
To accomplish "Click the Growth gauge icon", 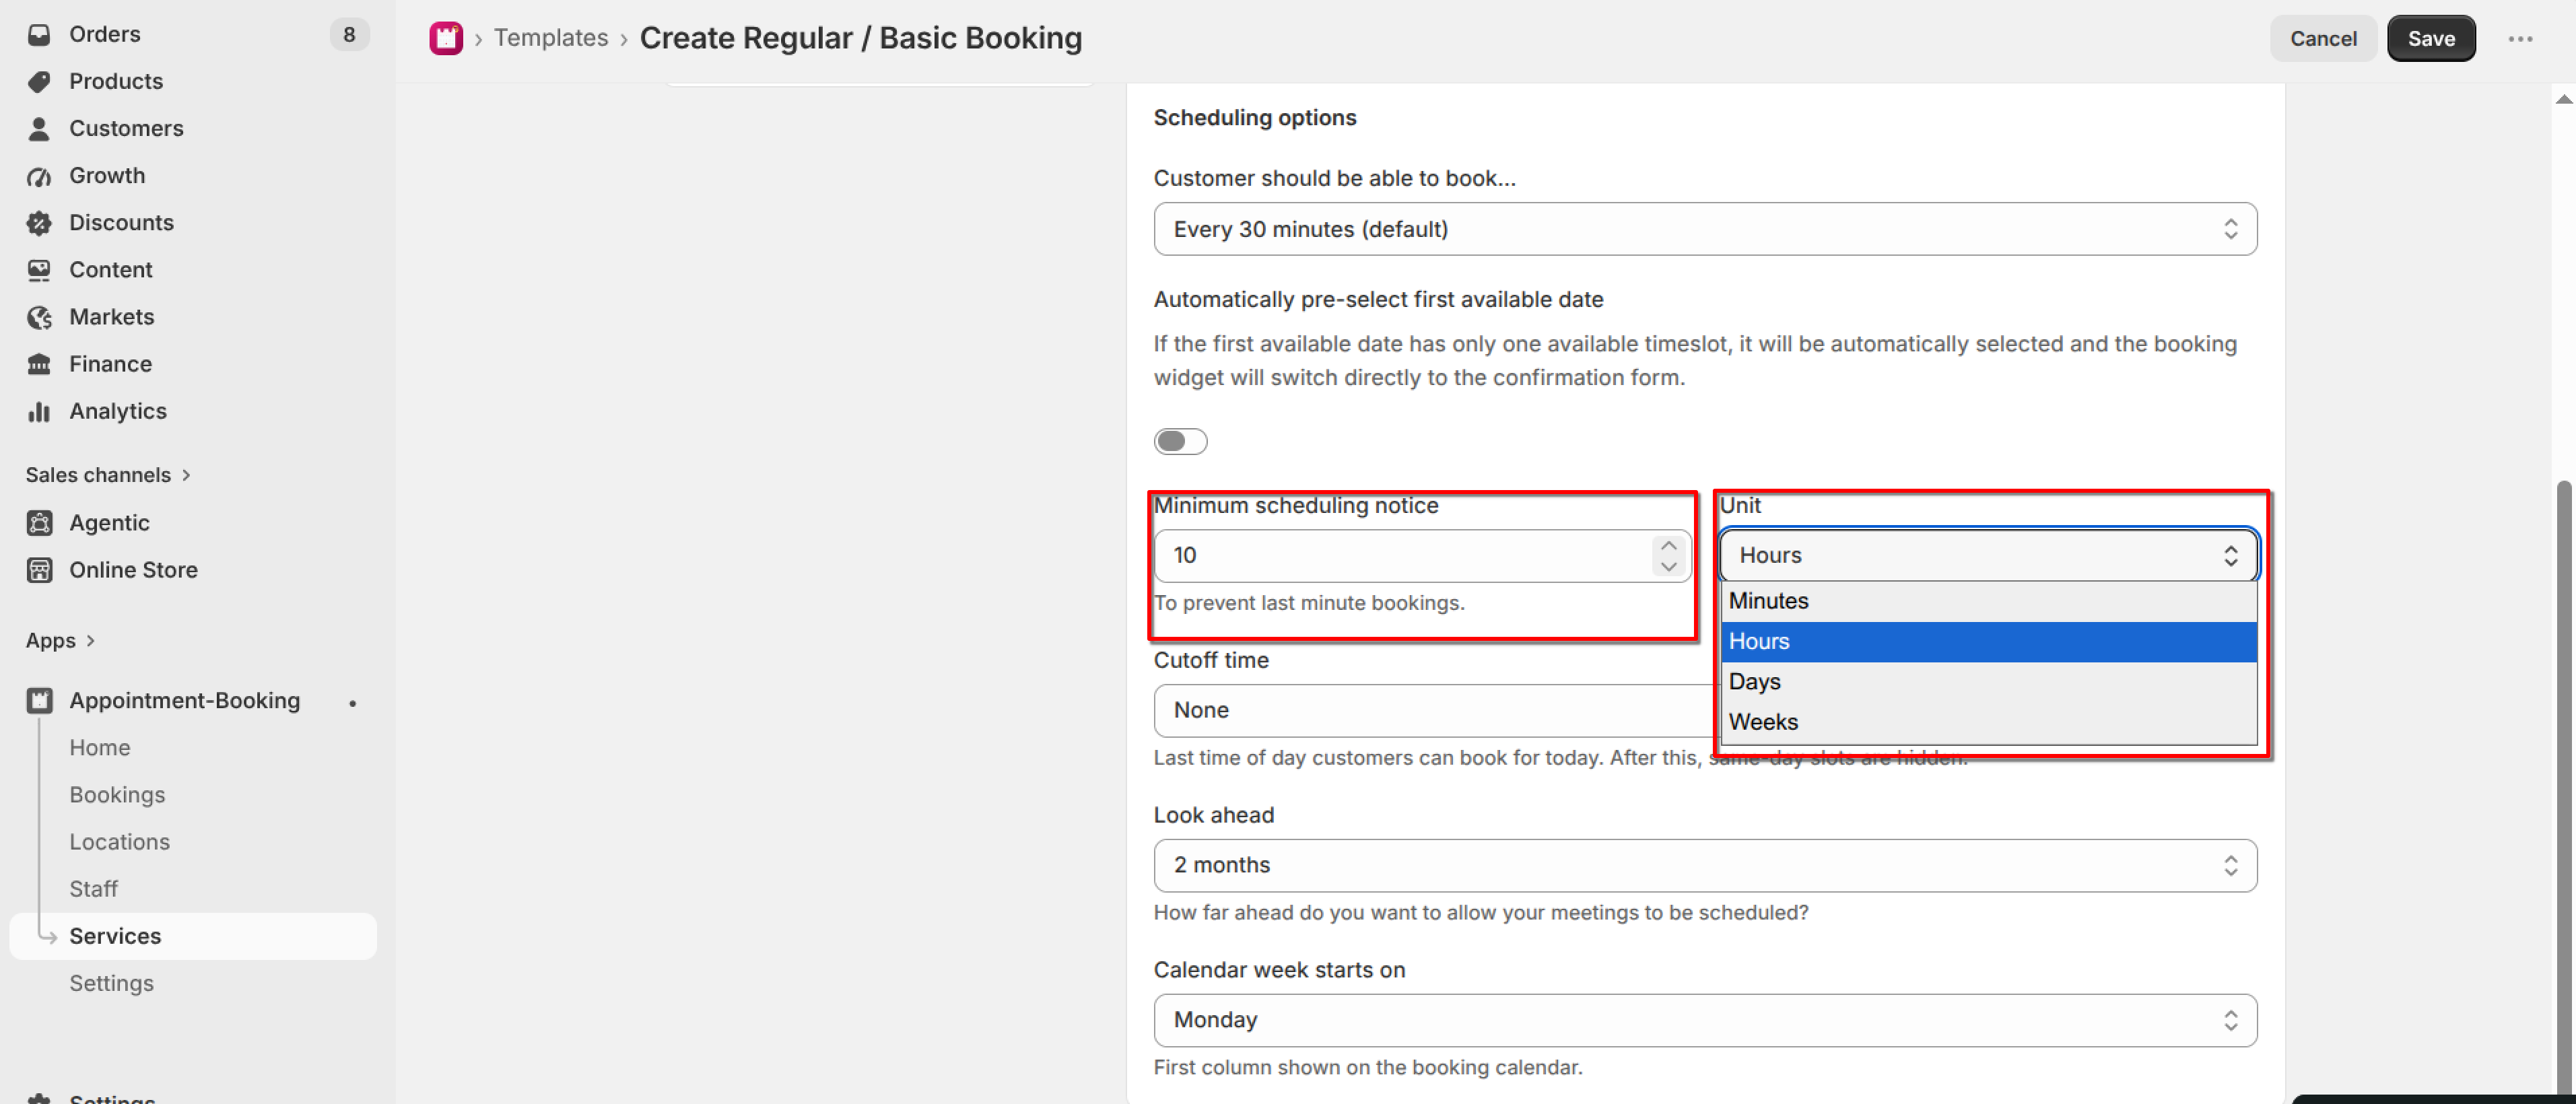I will click(39, 176).
